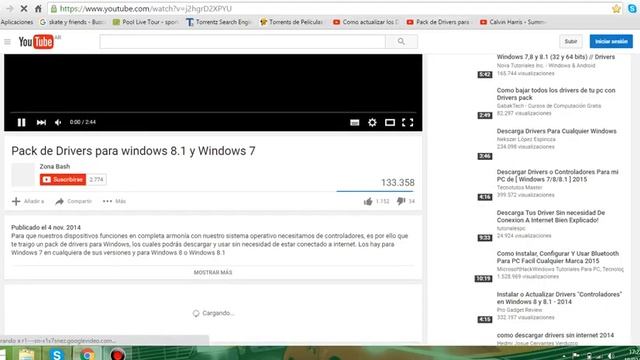Viewport: 640px width, 360px height.
Task: Open Windows 7,8 y 8.1 Drivers suggested video
Action: [556, 57]
